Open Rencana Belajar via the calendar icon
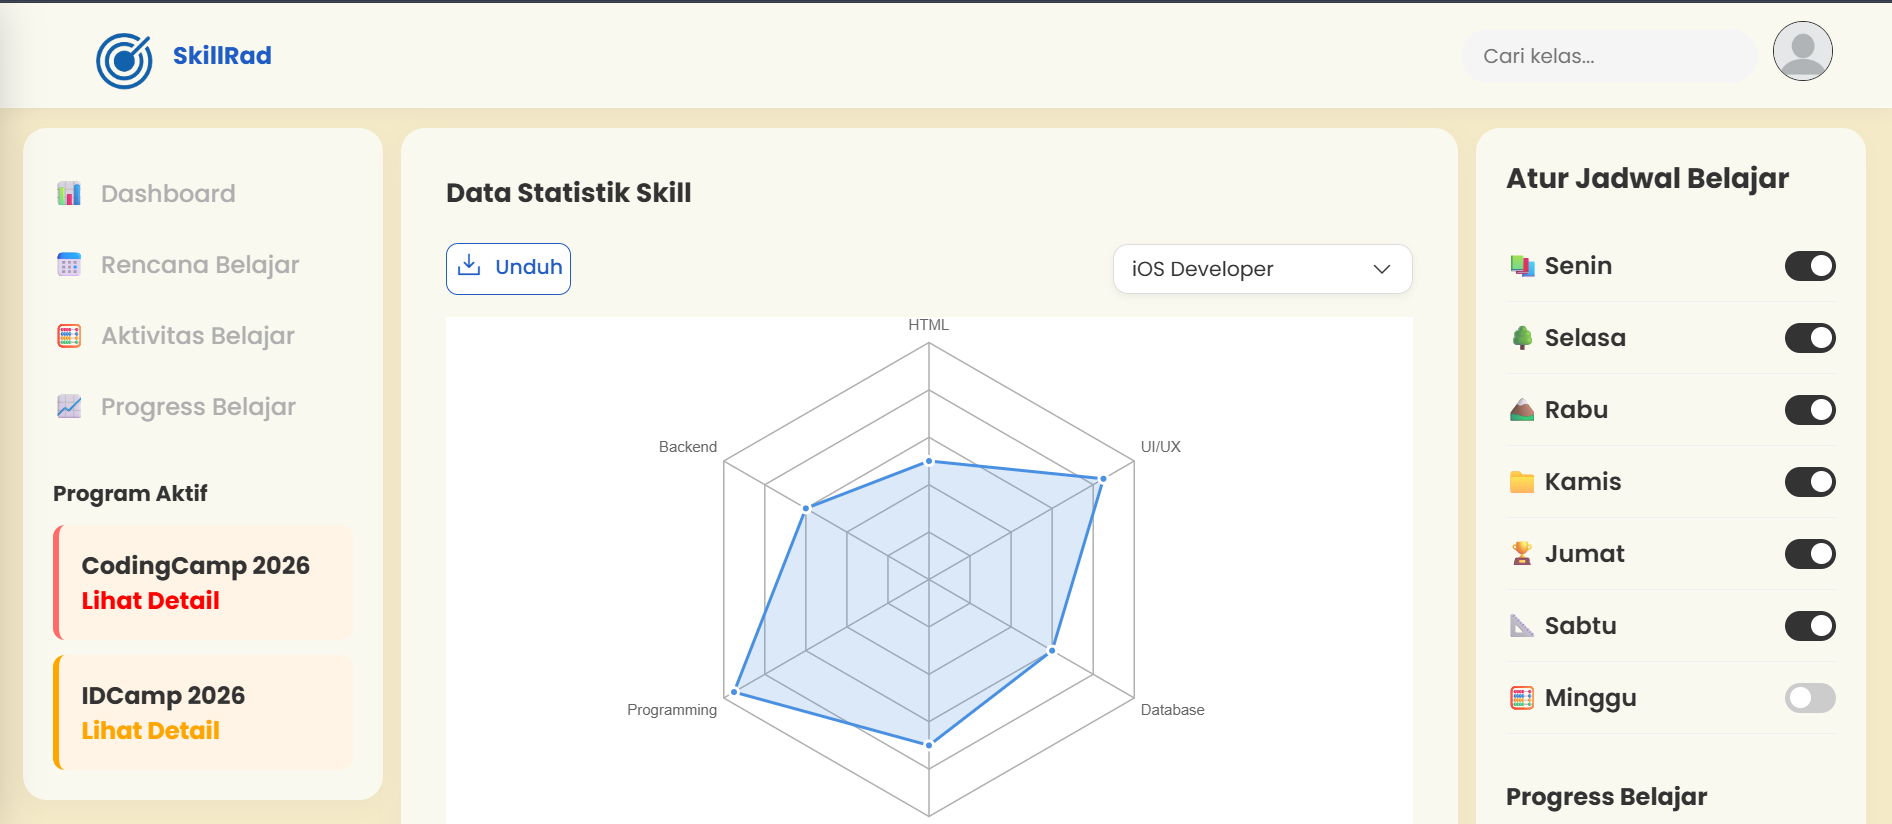 tap(69, 264)
